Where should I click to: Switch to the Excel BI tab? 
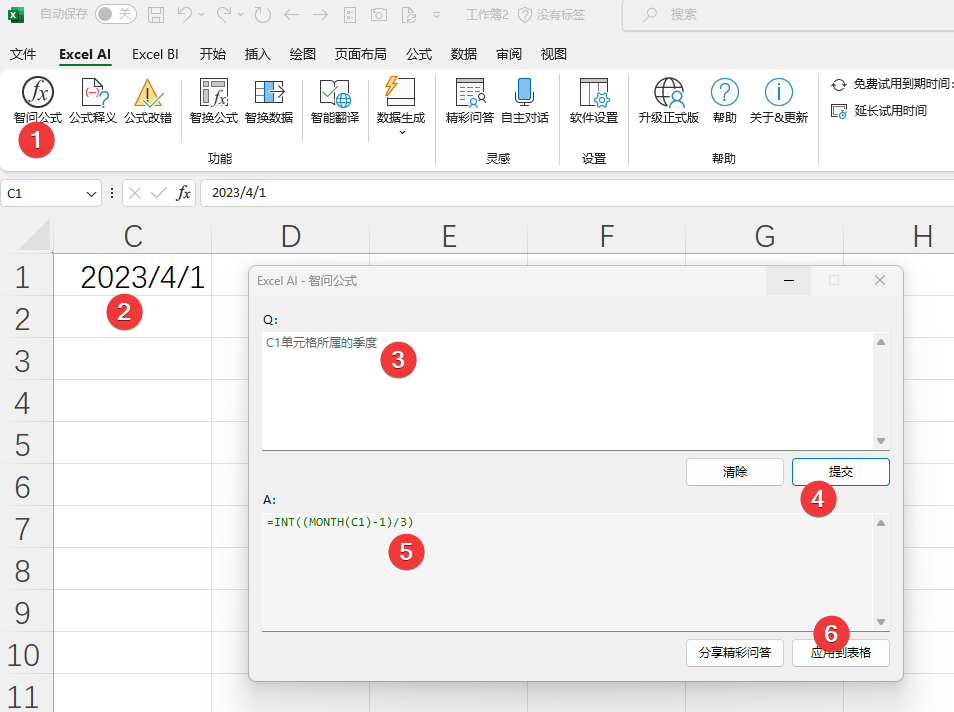pos(155,54)
